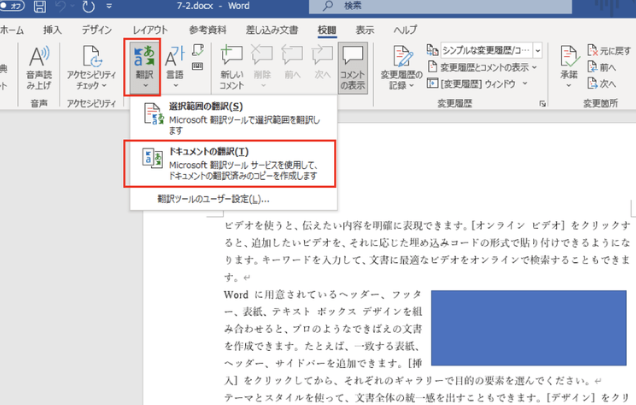The width and height of the screenshot is (636, 405).
Task: Switch to the 挿入 tab
Action: pos(52,30)
